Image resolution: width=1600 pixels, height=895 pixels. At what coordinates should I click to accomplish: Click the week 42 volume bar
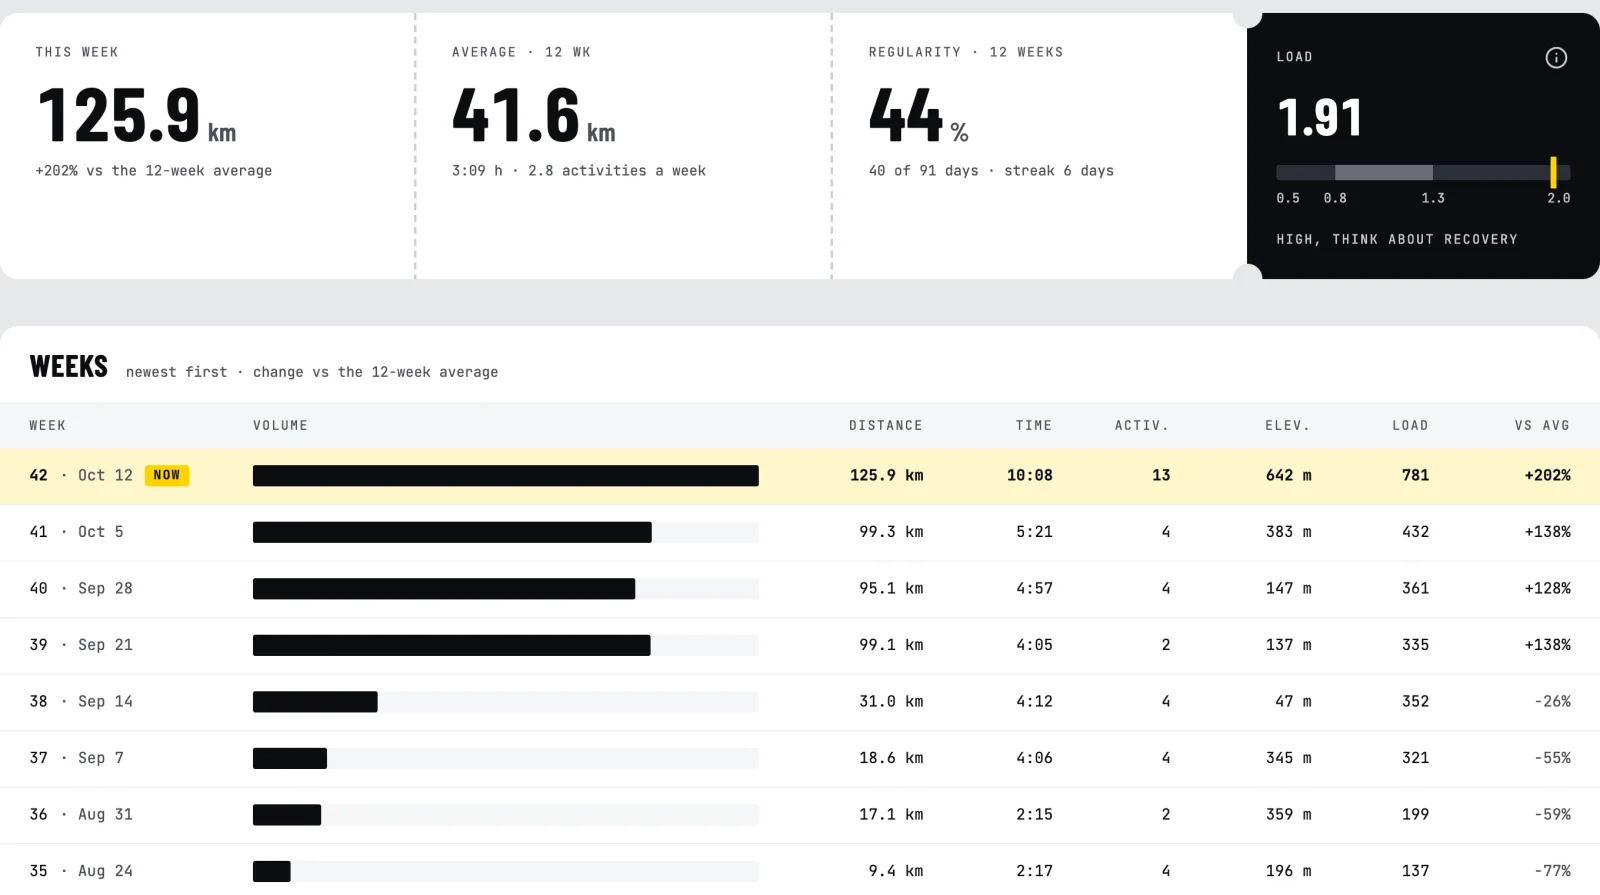click(x=506, y=476)
